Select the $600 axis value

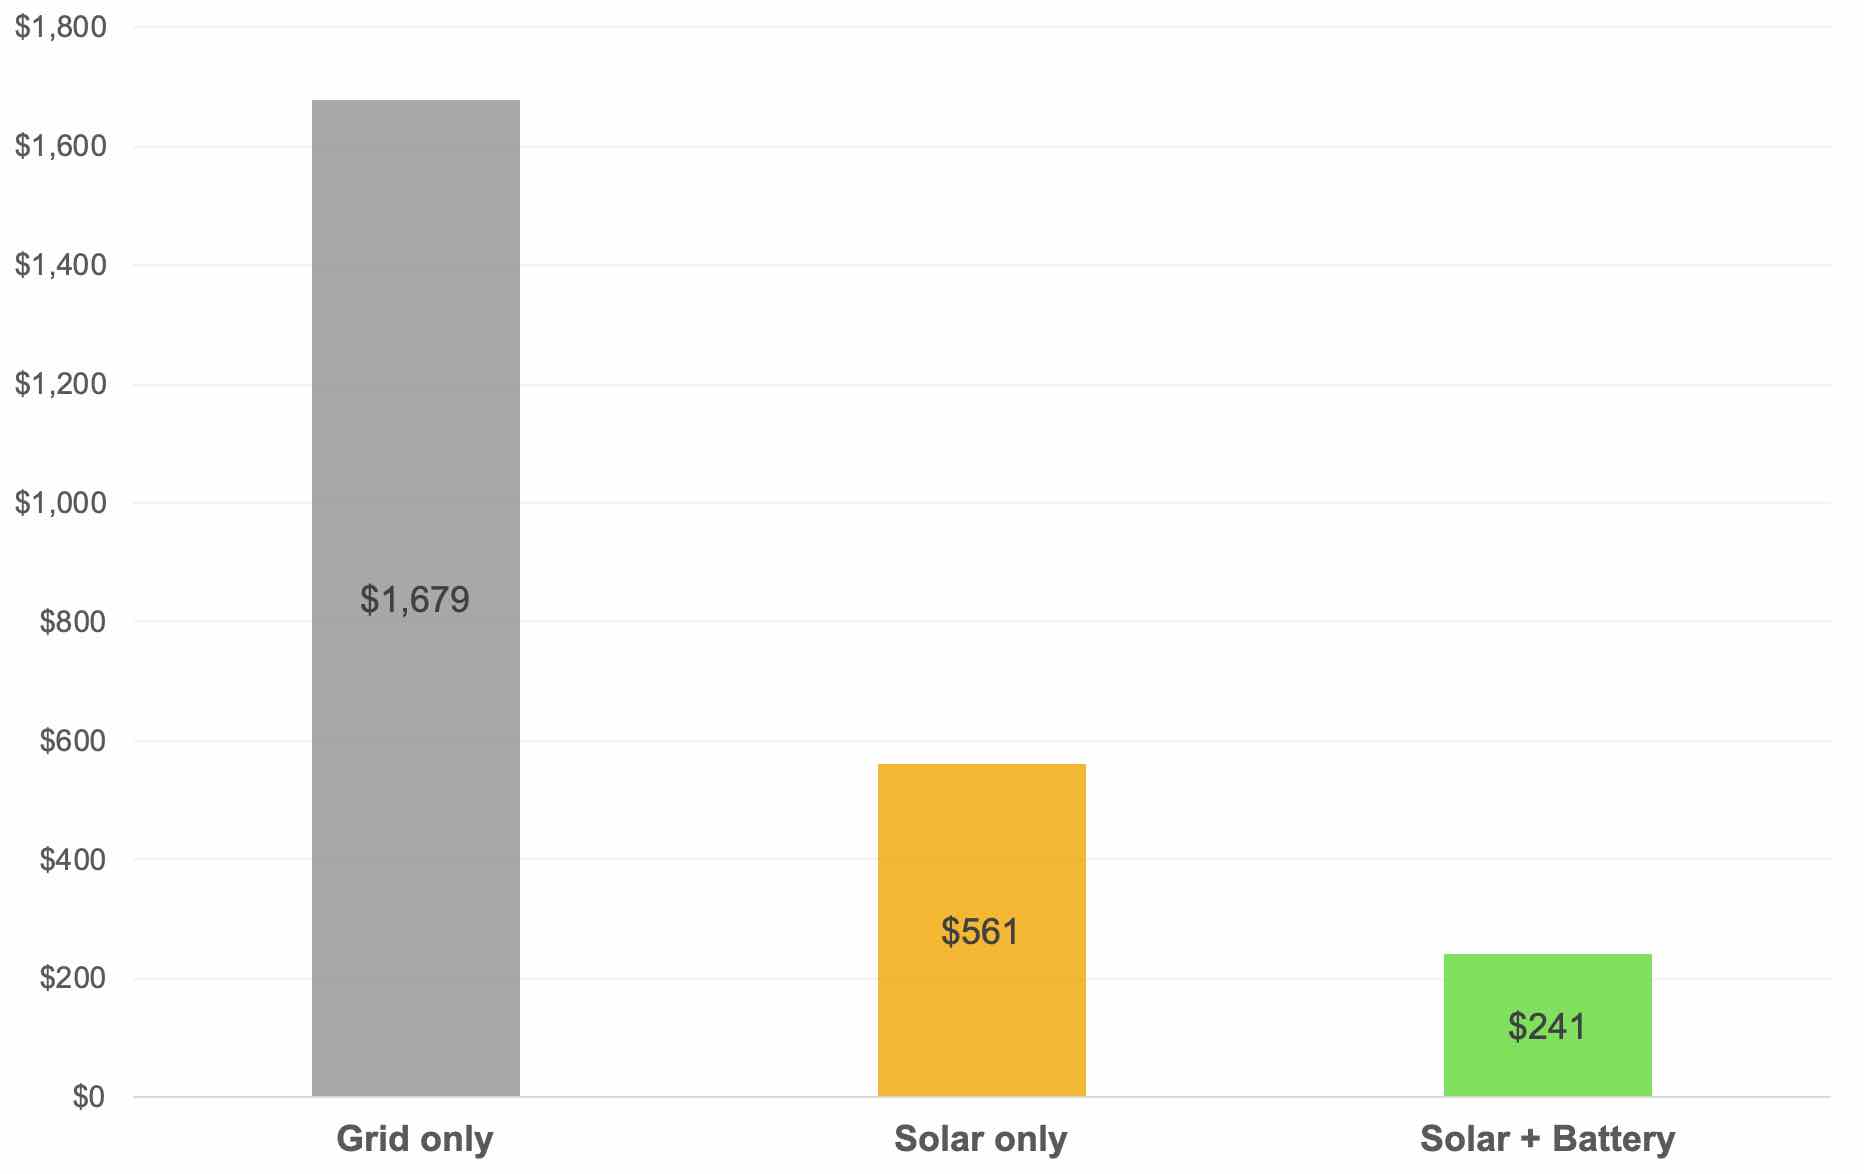click(x=73, y=741)
